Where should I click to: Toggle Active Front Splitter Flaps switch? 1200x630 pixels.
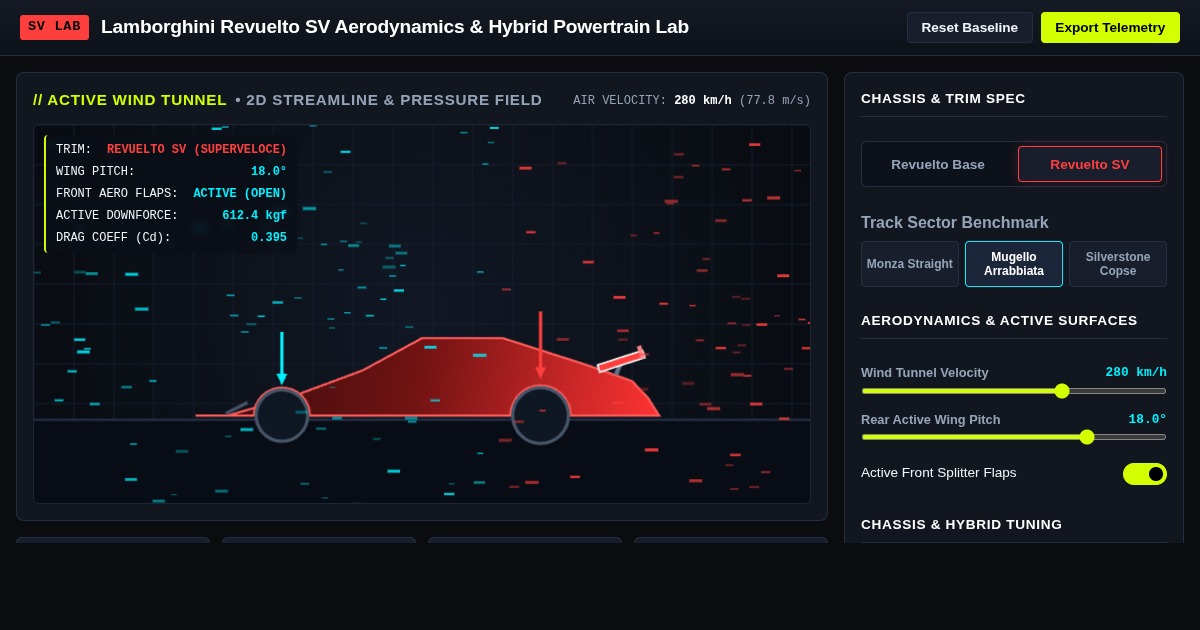[1144, 474]
